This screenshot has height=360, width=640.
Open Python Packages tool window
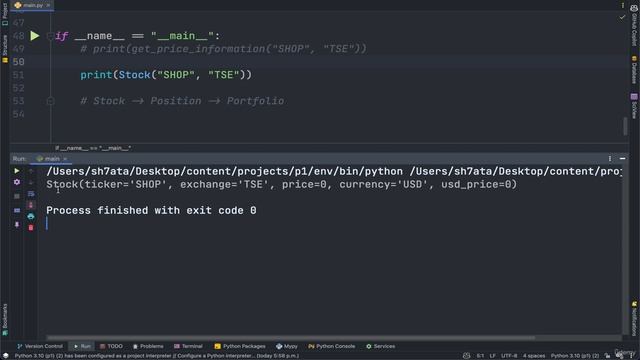pos(240,346)
